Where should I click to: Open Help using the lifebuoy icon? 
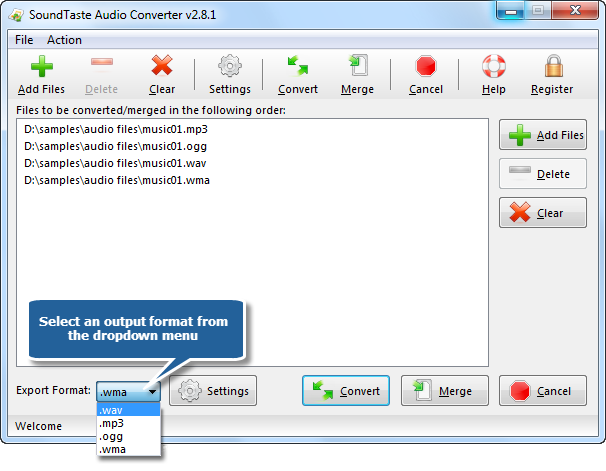click(x=494, y=66)
